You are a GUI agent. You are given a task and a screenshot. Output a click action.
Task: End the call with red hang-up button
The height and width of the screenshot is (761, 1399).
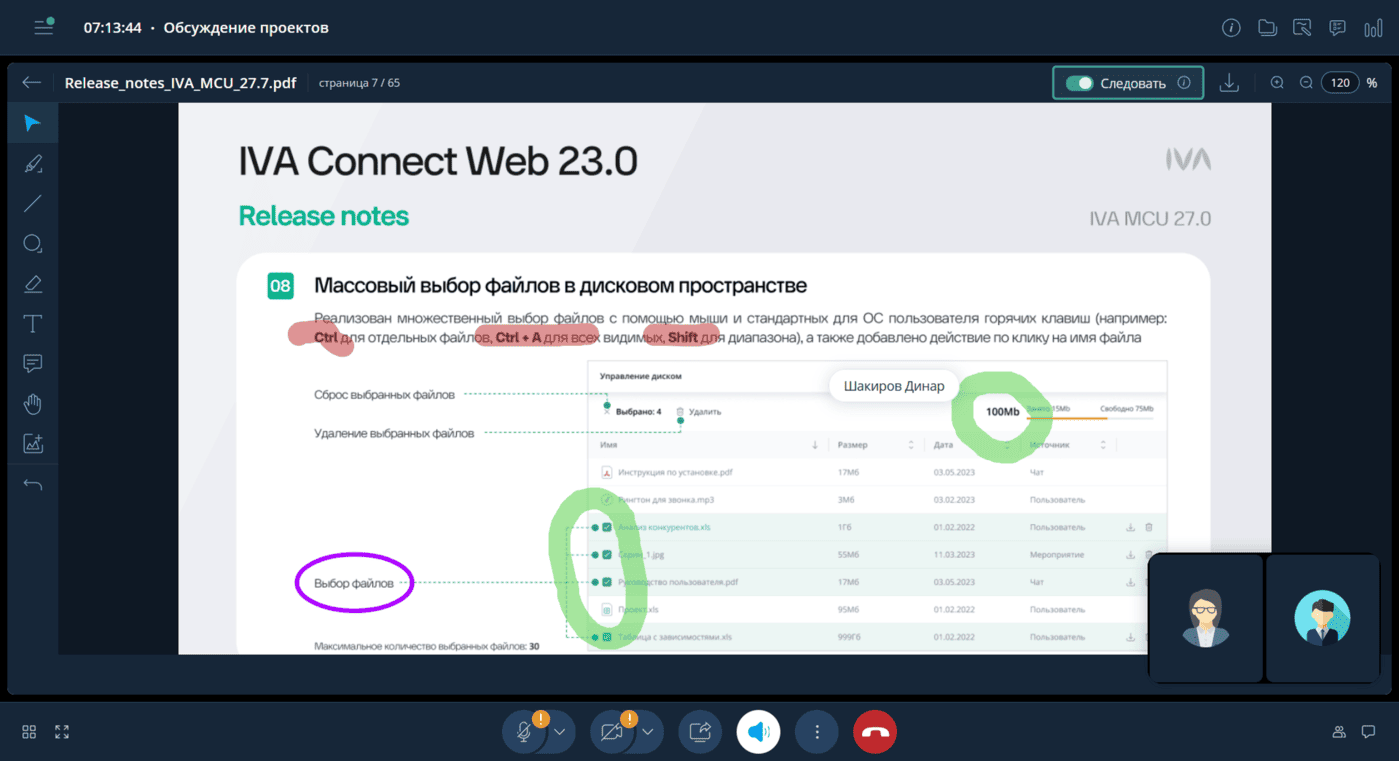click(875, 732)
